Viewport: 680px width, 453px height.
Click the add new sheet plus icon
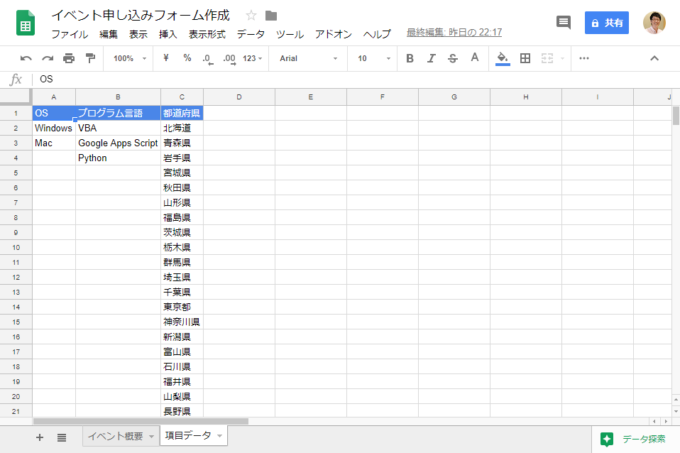(x=40, y=437)
